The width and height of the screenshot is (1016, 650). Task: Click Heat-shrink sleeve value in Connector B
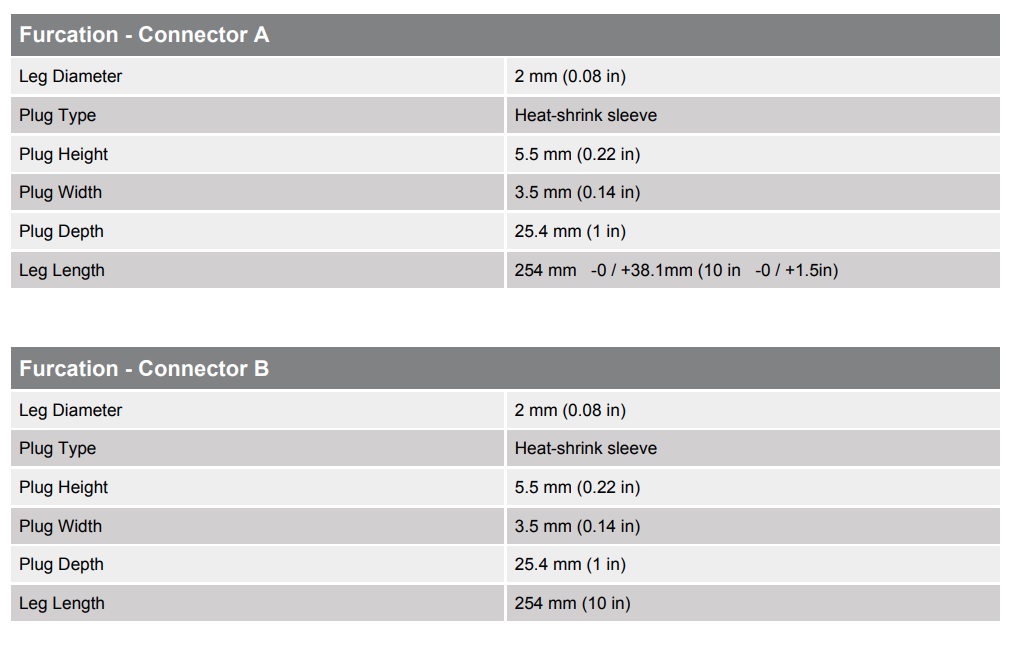click(586, 448)
